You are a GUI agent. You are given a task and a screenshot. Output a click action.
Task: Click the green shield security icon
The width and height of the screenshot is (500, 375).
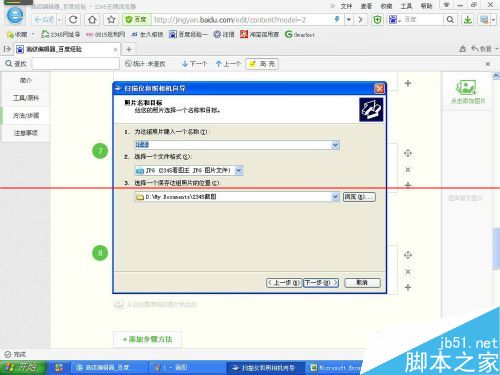pos(377,20)
